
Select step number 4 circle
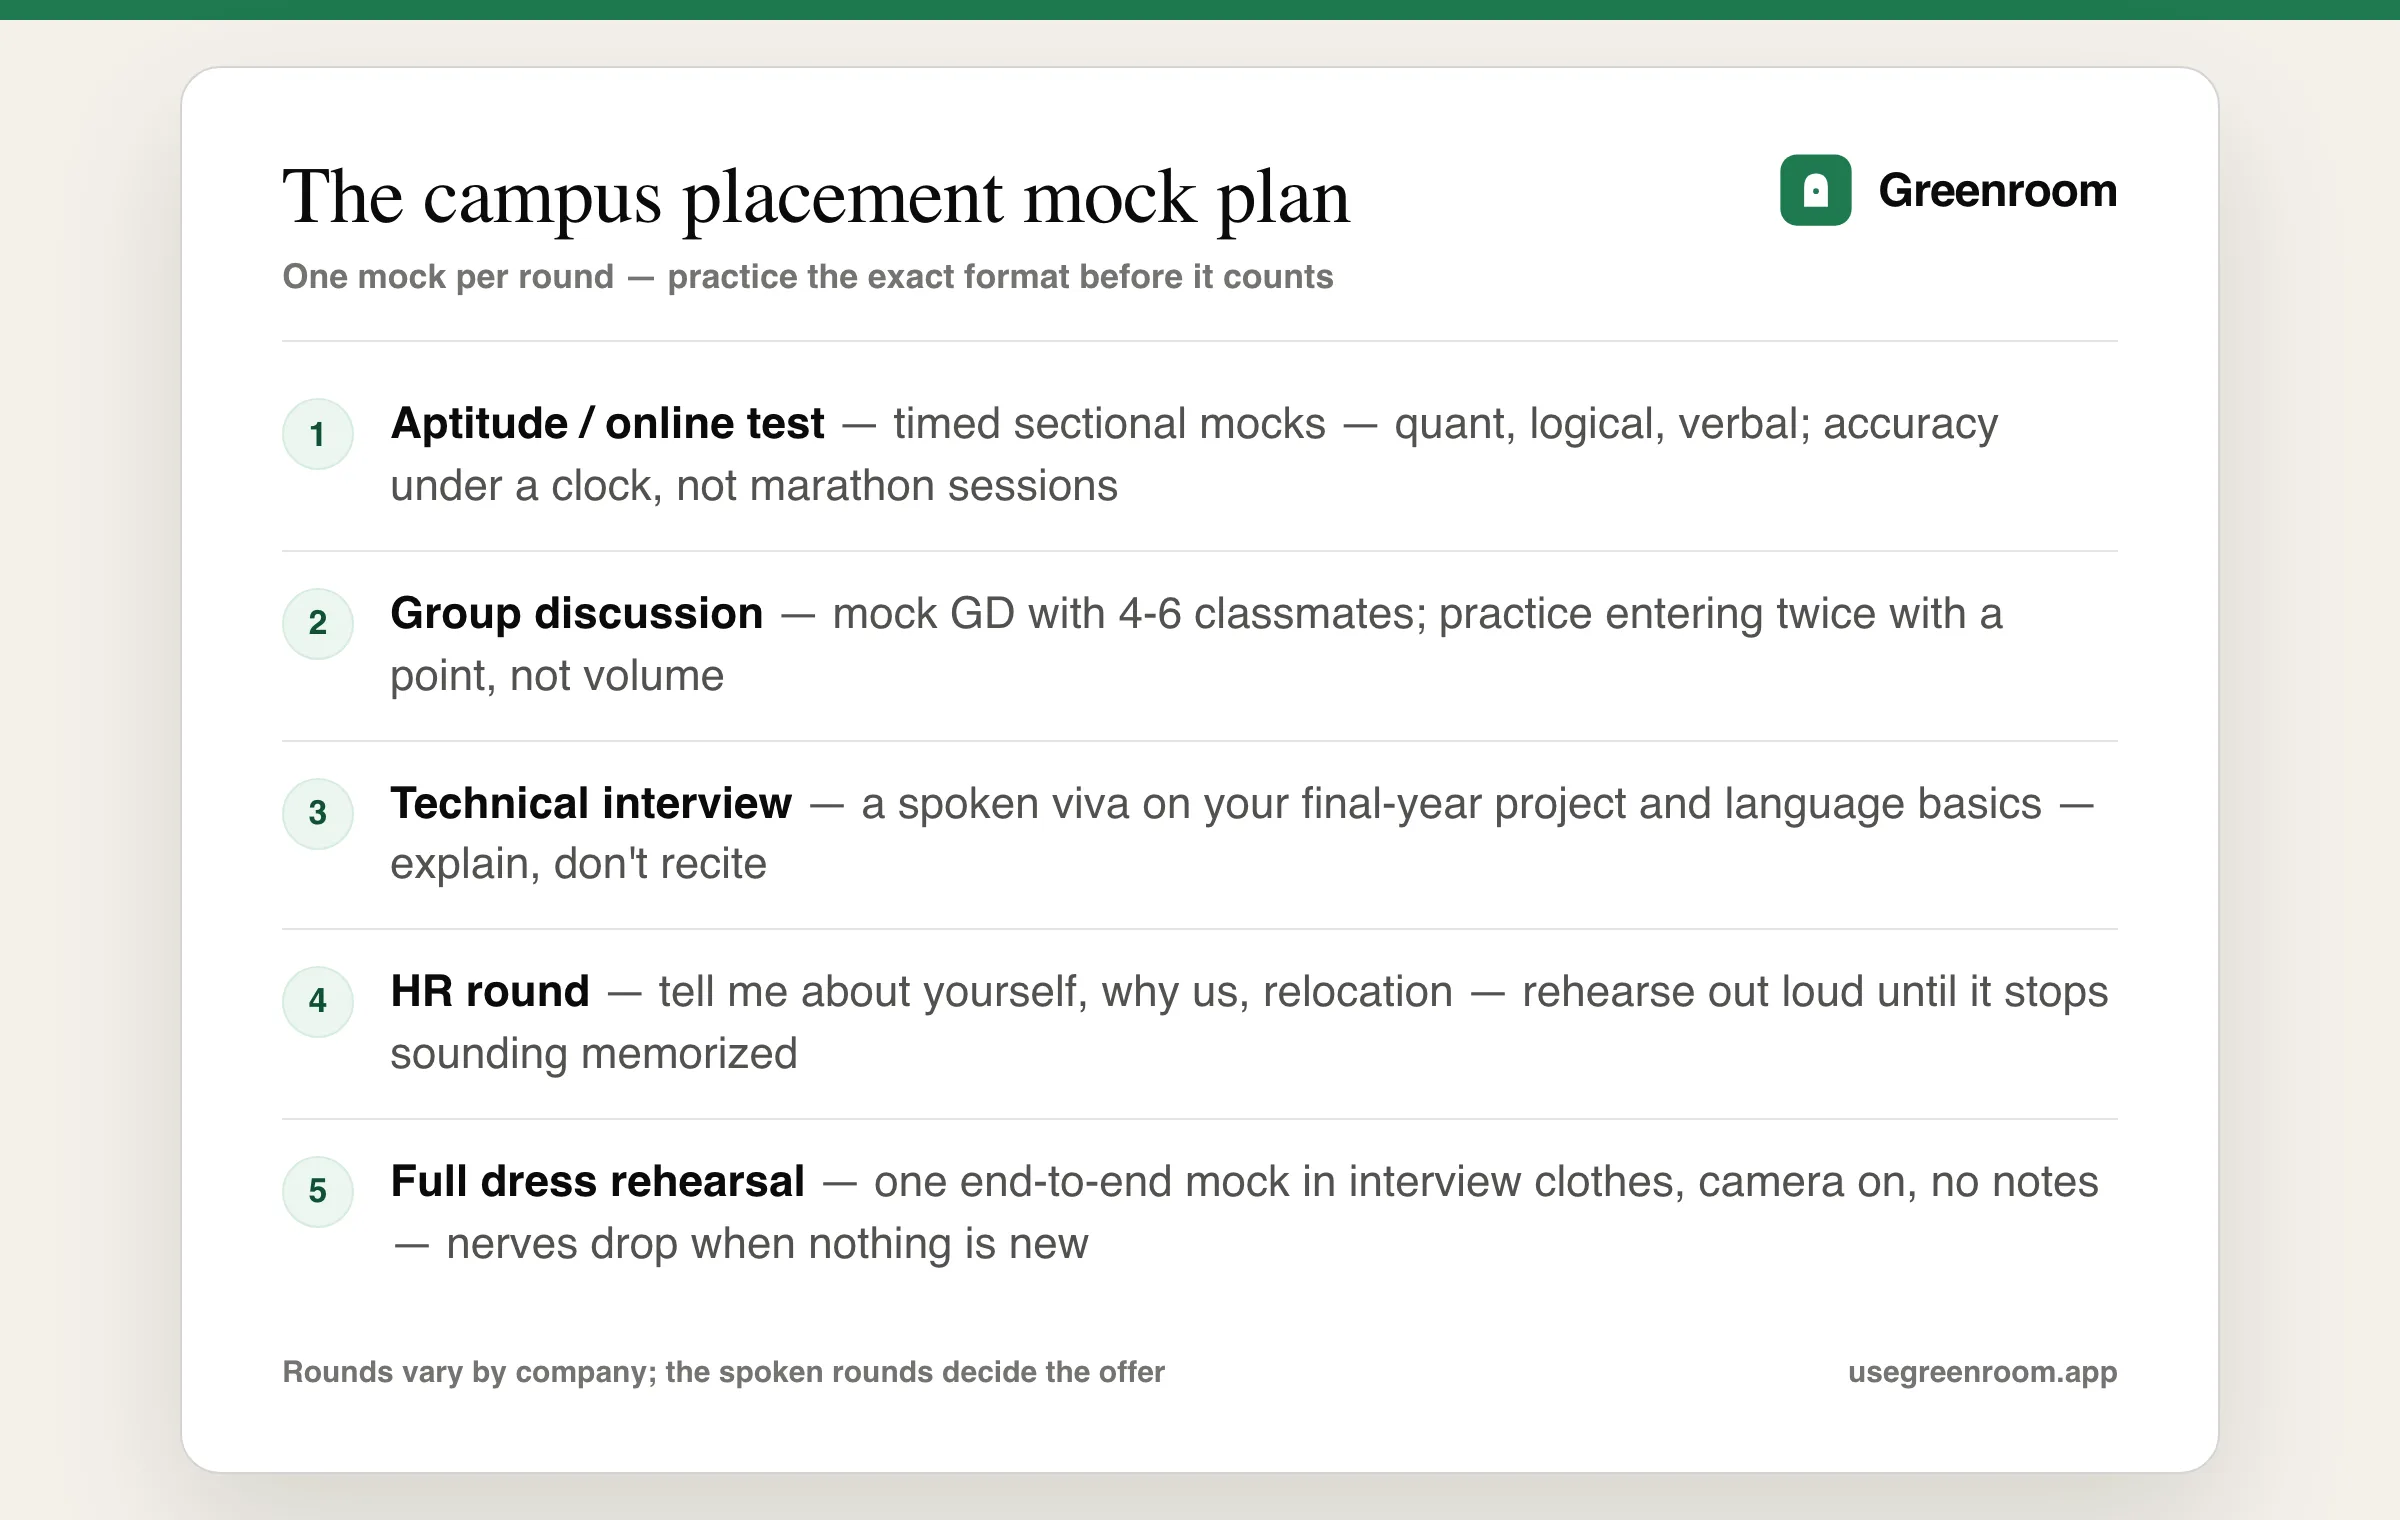point(318,1001)
